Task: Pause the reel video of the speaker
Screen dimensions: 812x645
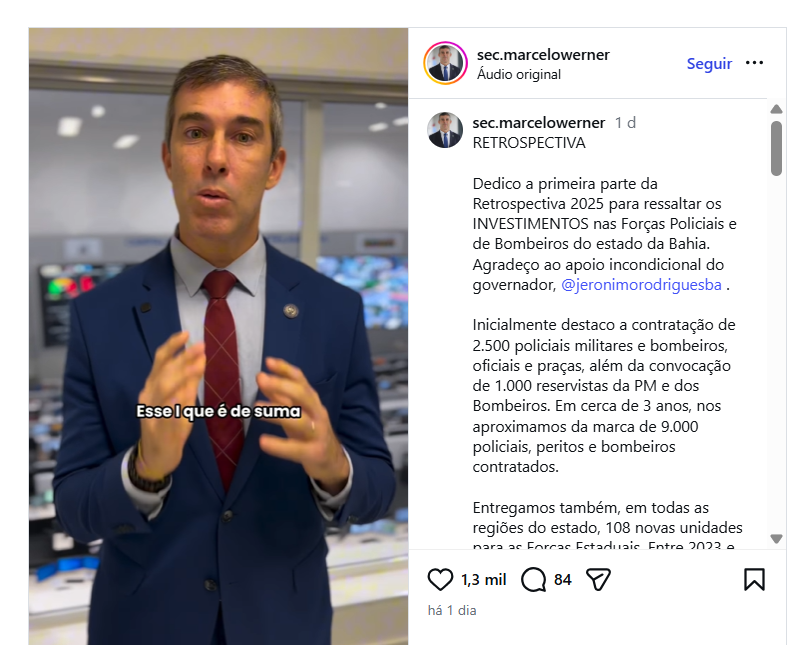Action: click(x=218, y=336)
